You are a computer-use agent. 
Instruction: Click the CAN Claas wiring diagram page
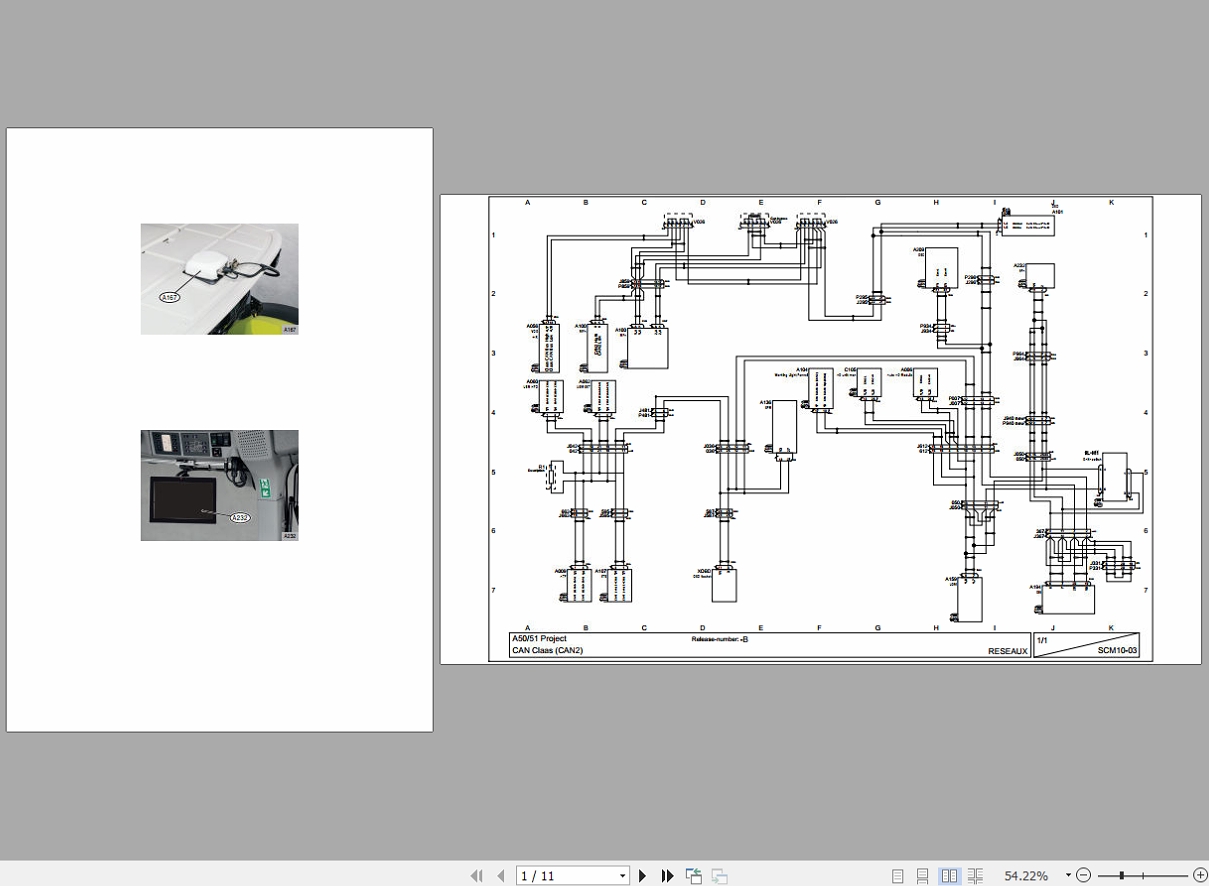[x=821, y=429]
